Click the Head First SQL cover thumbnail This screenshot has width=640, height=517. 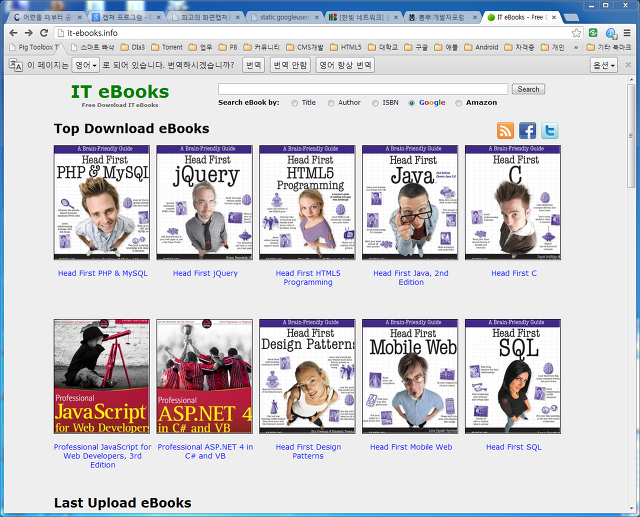[513, 376]
